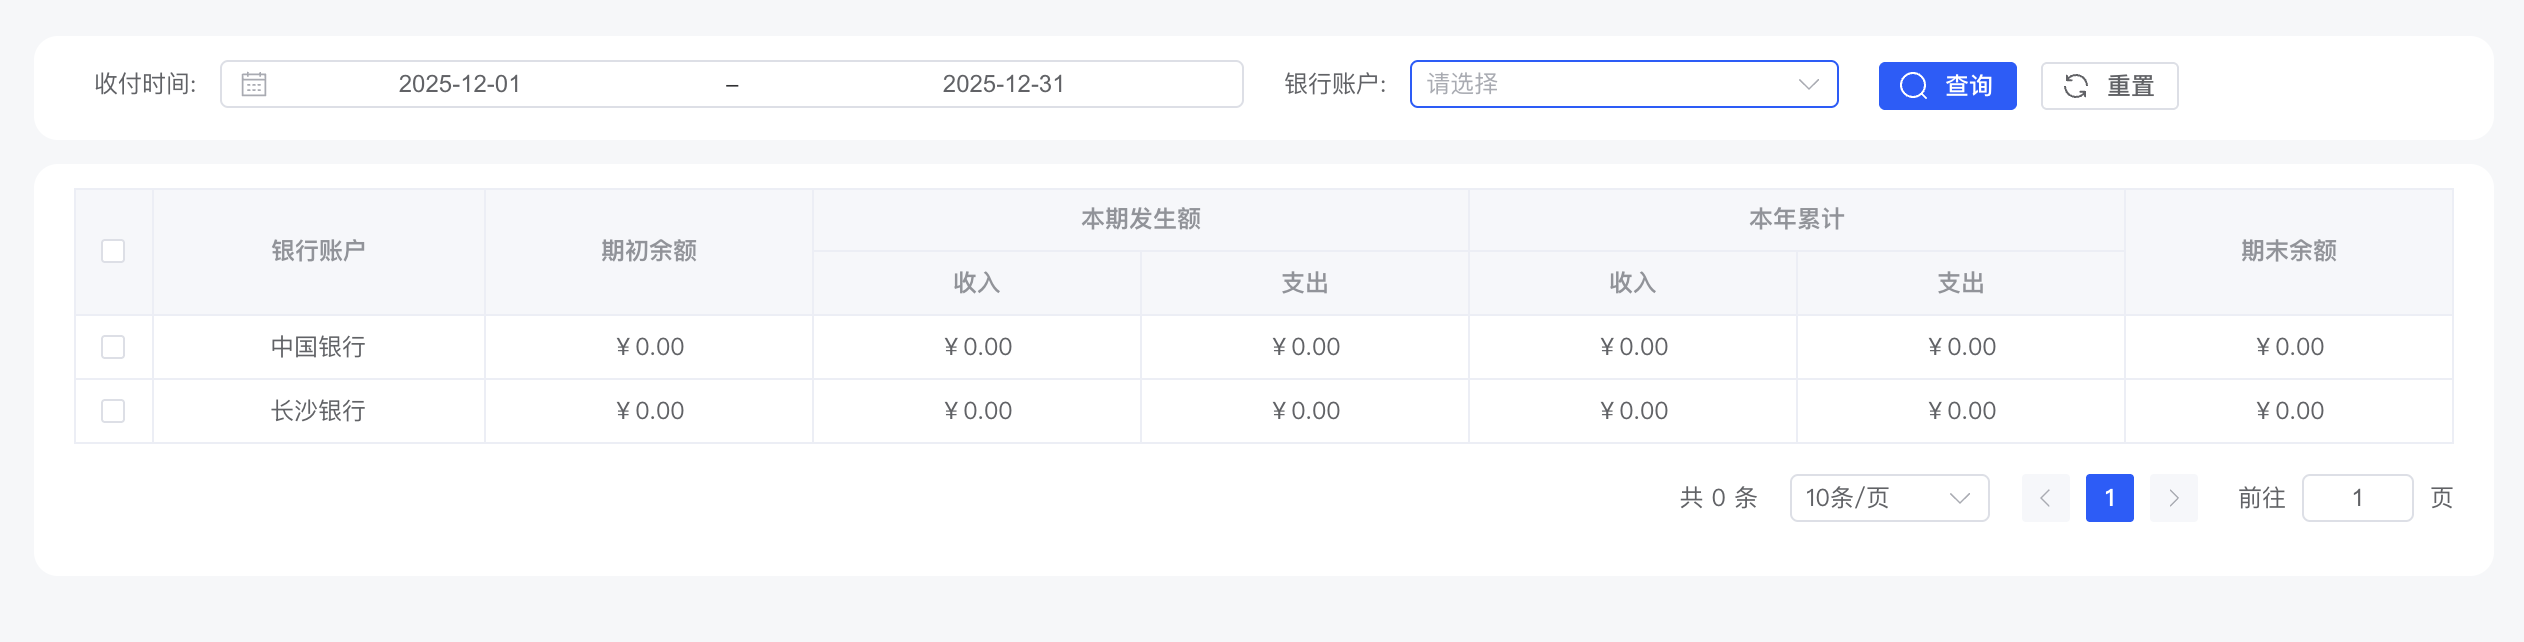Click the calendar icon in date range field
Screen dimensions: 2524x642
254,85
